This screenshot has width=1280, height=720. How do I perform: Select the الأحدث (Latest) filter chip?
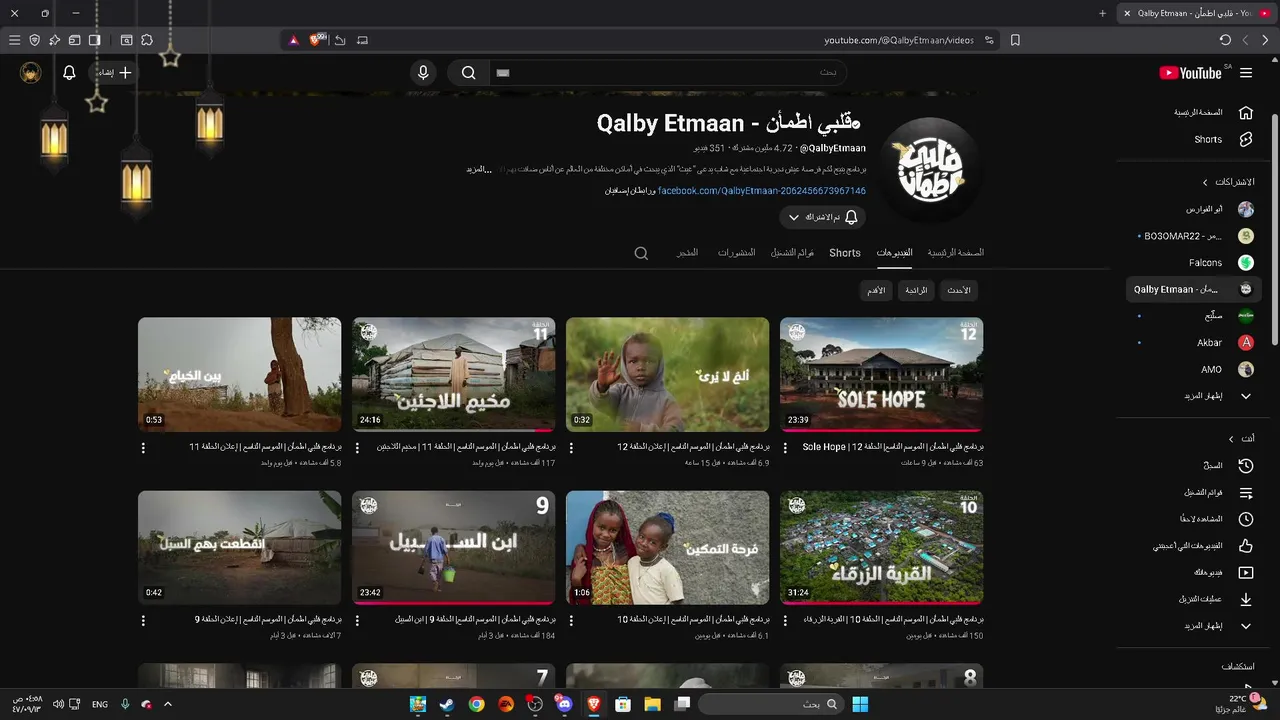click(958, 290)
